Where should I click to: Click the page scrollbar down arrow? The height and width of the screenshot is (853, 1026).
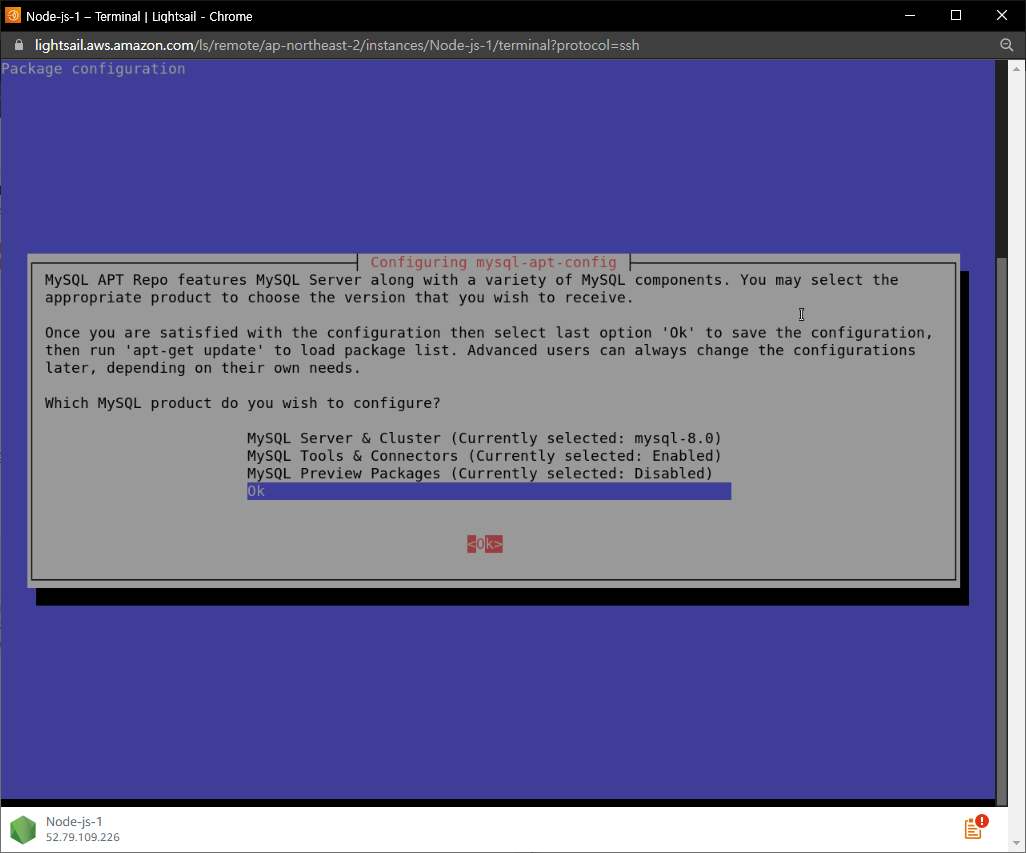pos(1016,843)
